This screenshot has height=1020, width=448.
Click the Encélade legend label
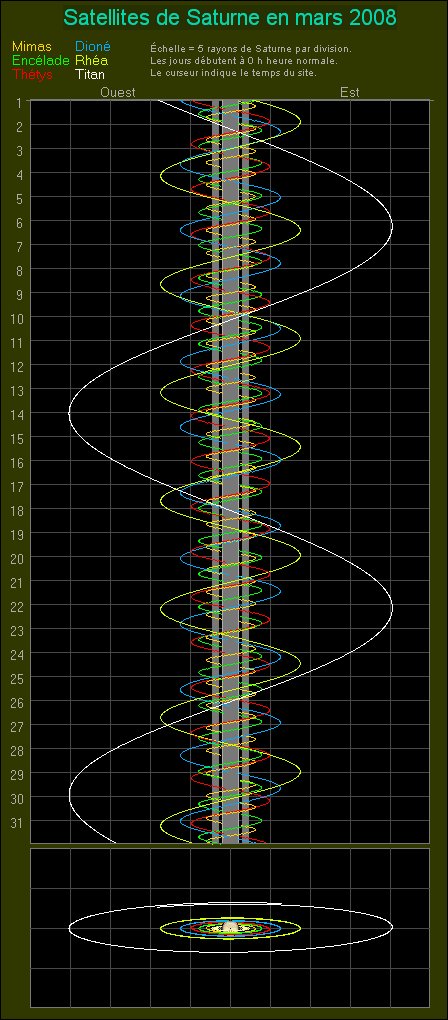(x=40, y=60)
